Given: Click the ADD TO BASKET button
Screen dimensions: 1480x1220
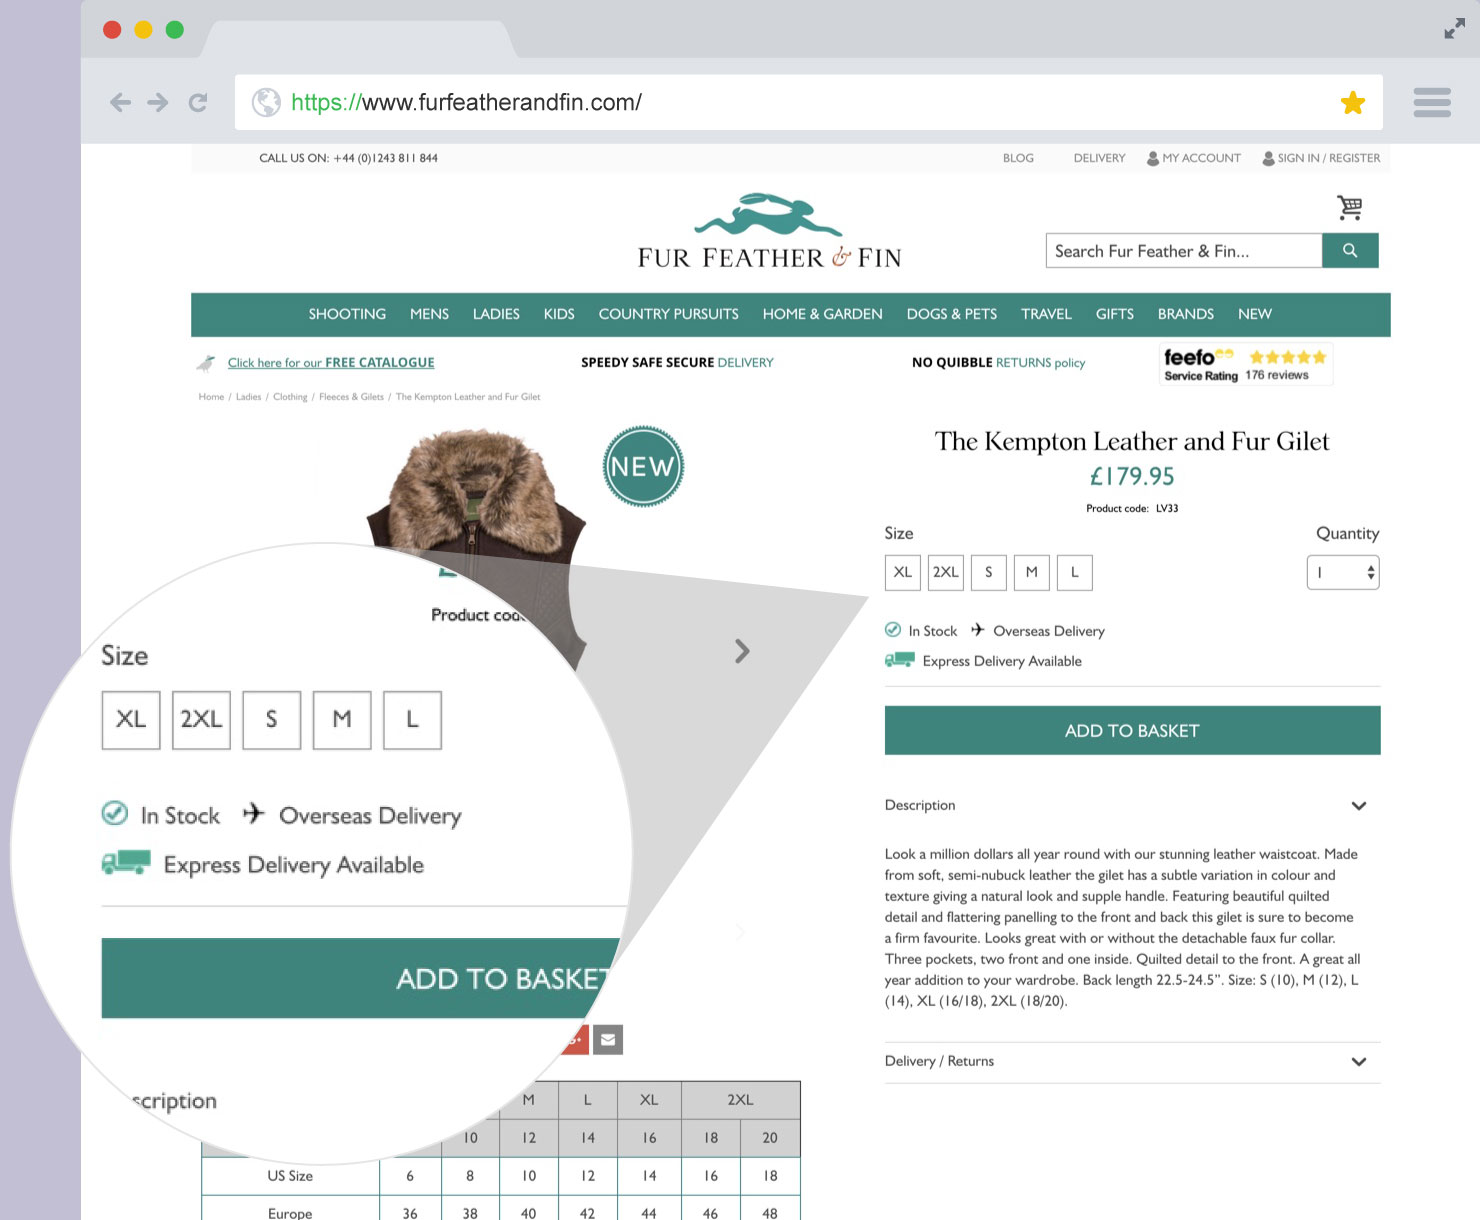Looking at the screenshot, I should click(1132, 731).
